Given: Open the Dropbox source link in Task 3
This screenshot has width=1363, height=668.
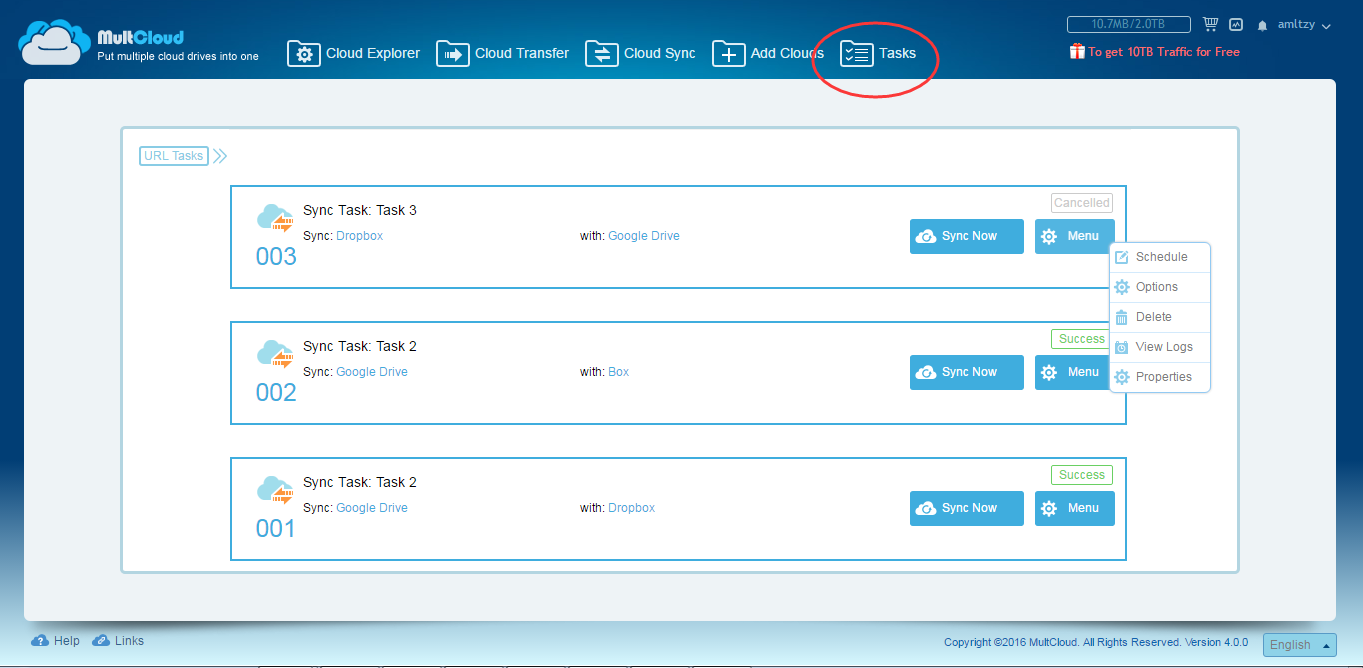Looking at the screenshot, I should click(x=359, y=236).
